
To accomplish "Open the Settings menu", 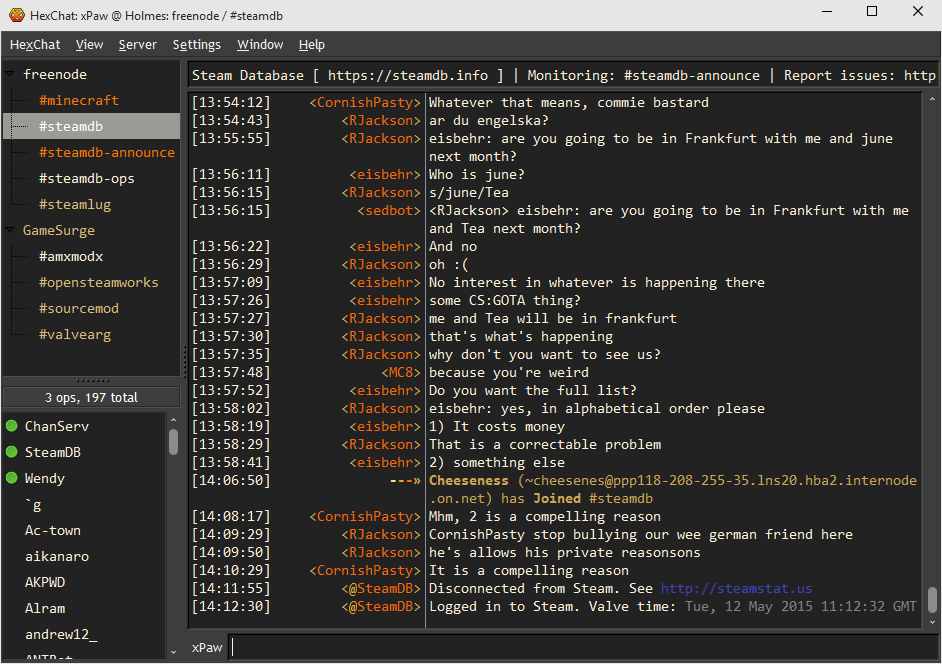I will coord(196,45).
